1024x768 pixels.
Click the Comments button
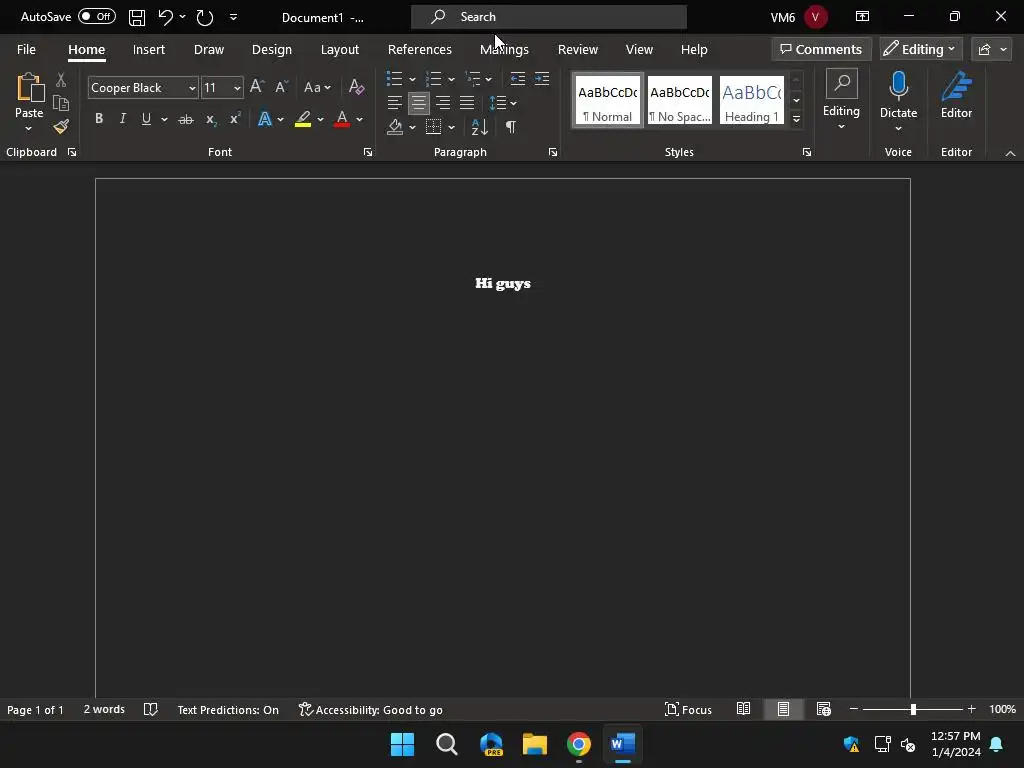tap(821, 49)
